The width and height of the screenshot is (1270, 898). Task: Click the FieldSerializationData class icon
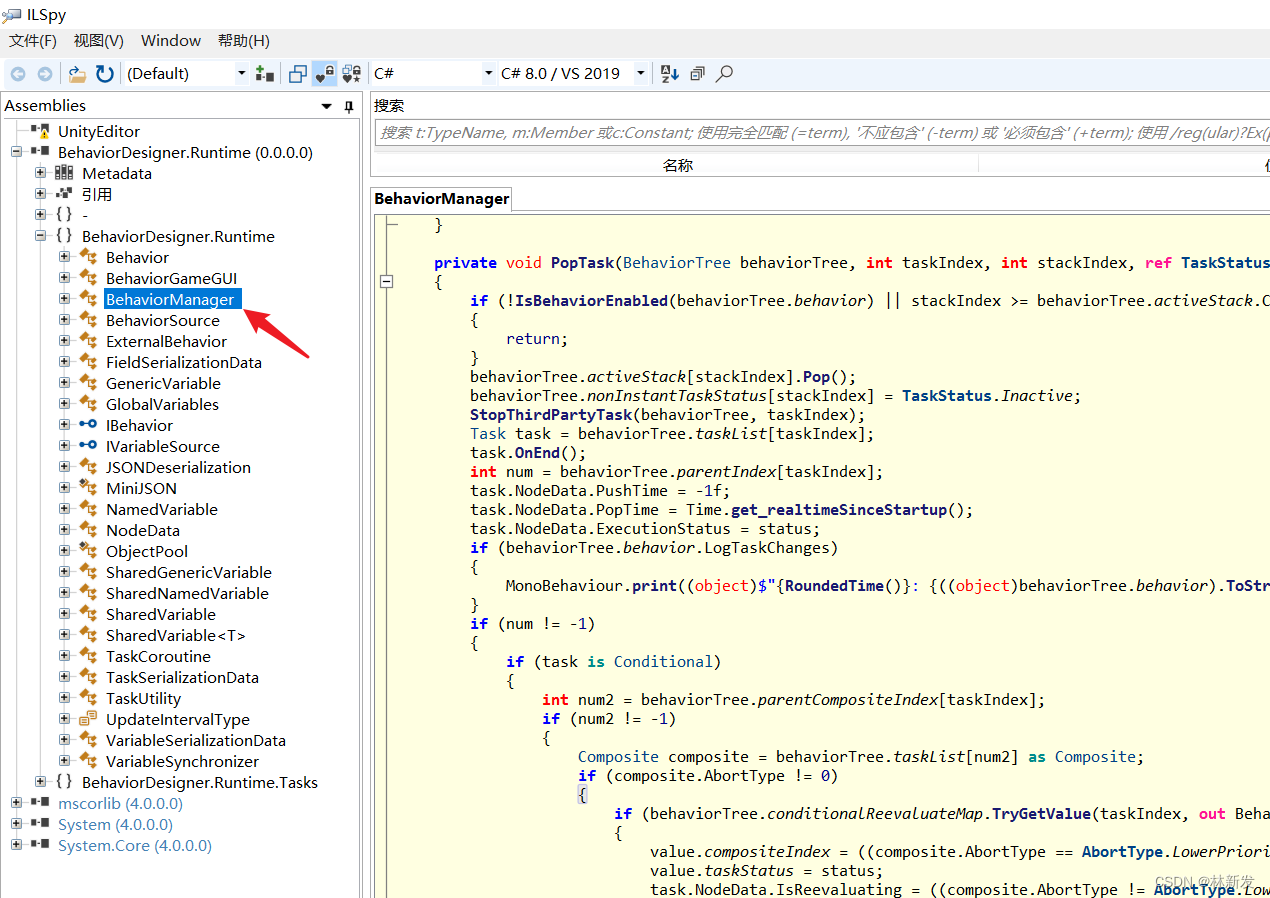point(88,362)
